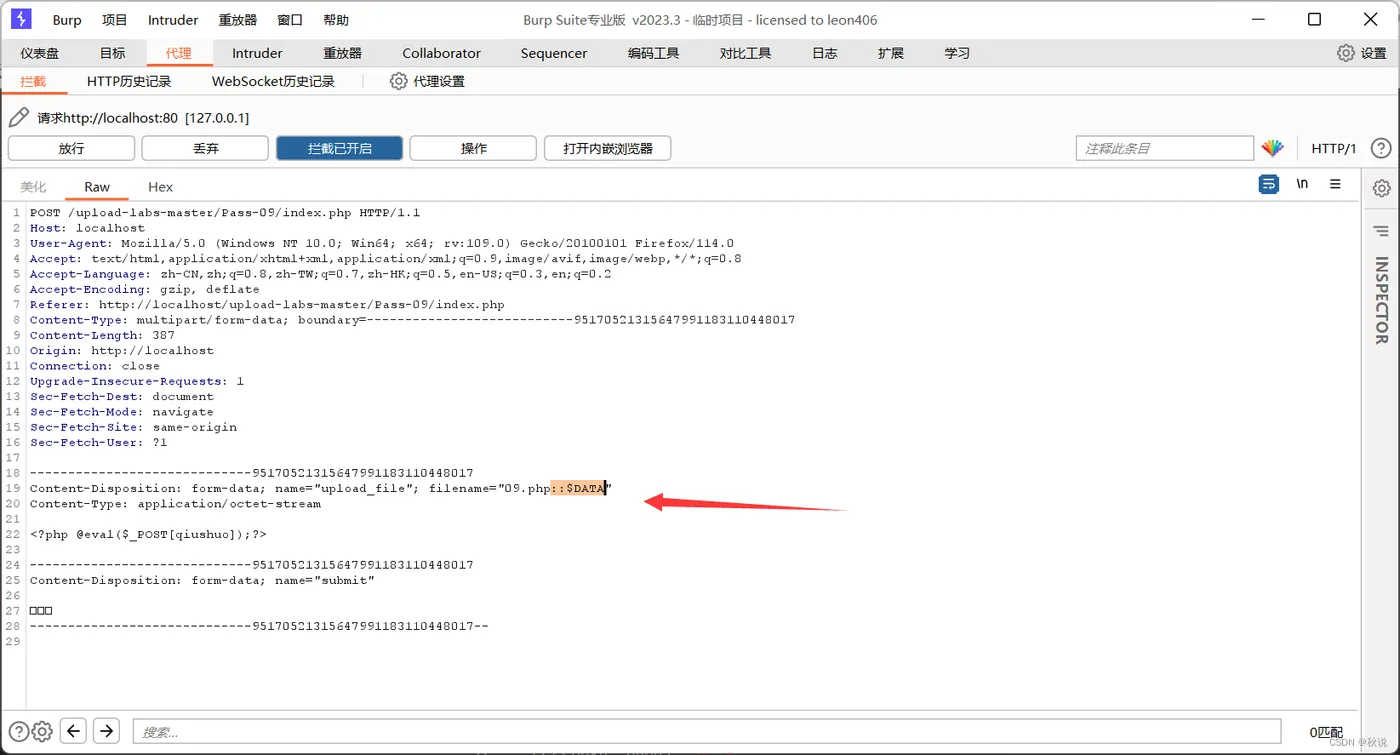
Task: Click the pencil edit target icon
Action: tap(18, 117)
